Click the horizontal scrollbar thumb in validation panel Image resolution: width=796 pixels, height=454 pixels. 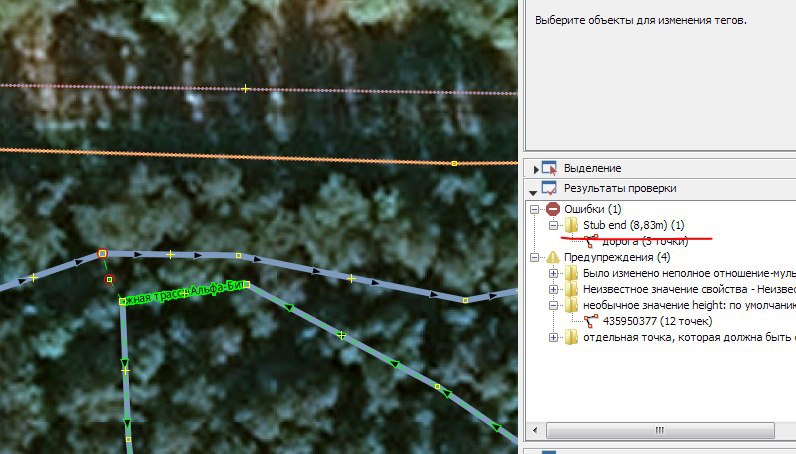[x=658, y=430]
